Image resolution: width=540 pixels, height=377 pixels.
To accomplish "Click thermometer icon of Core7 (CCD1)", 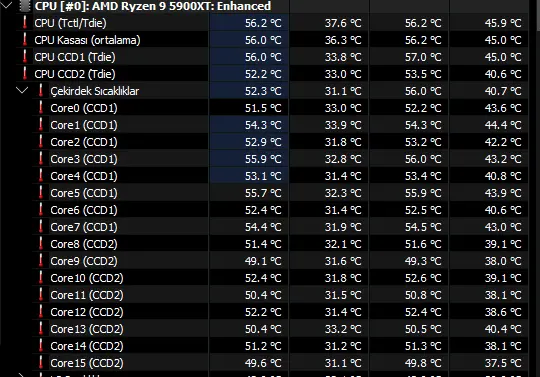I will (41, 227).
